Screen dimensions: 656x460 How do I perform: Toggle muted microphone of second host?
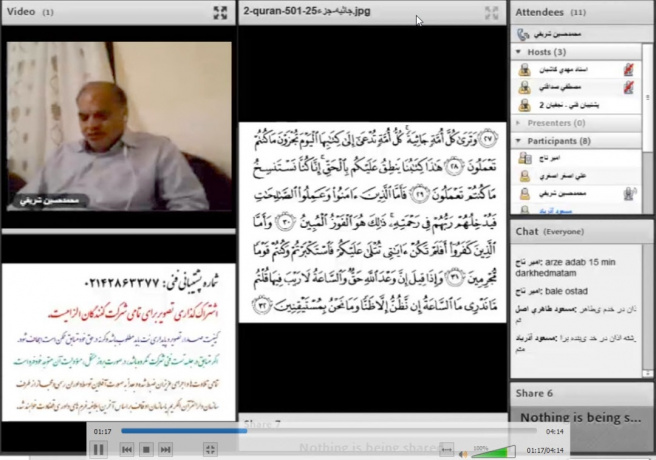tap(628, 88)
